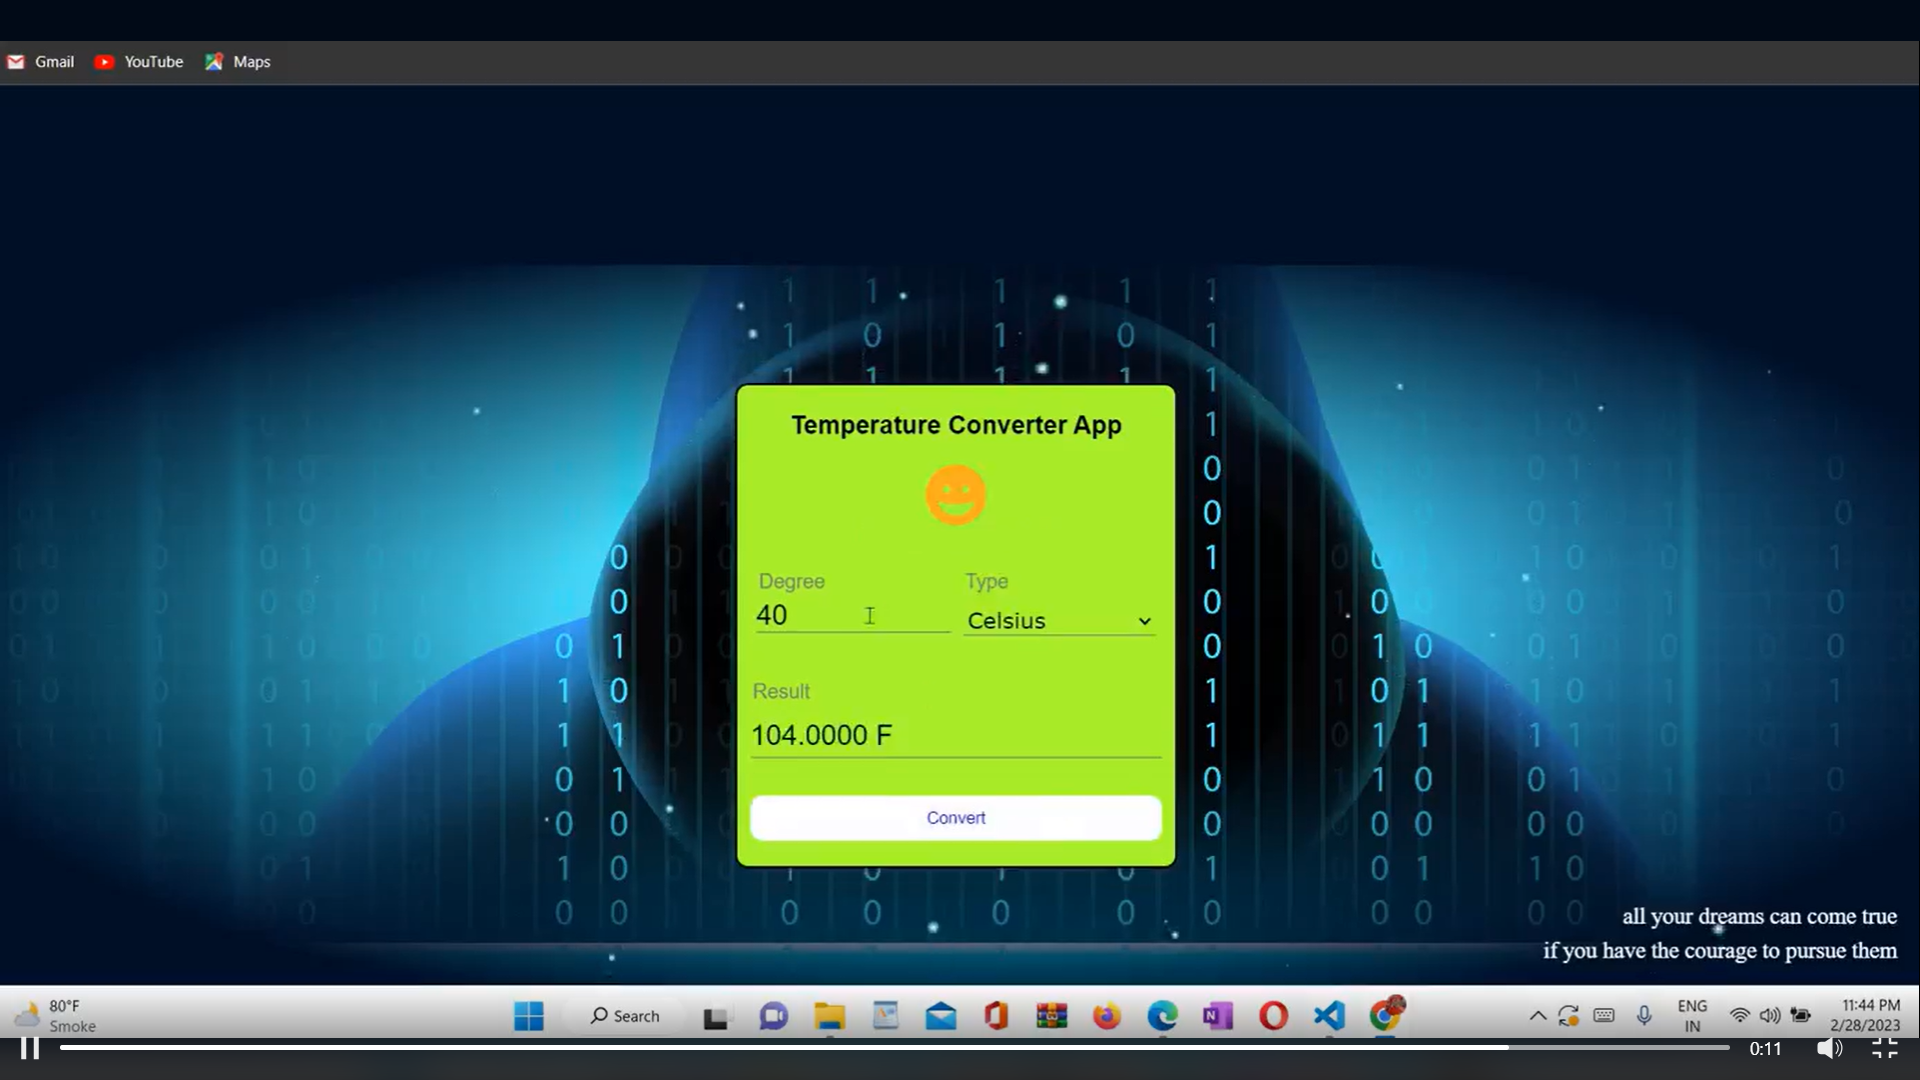Expand hidden icons in the system tray
This screenshot has width=1920, height=1080.
tap(1537, 1015)
